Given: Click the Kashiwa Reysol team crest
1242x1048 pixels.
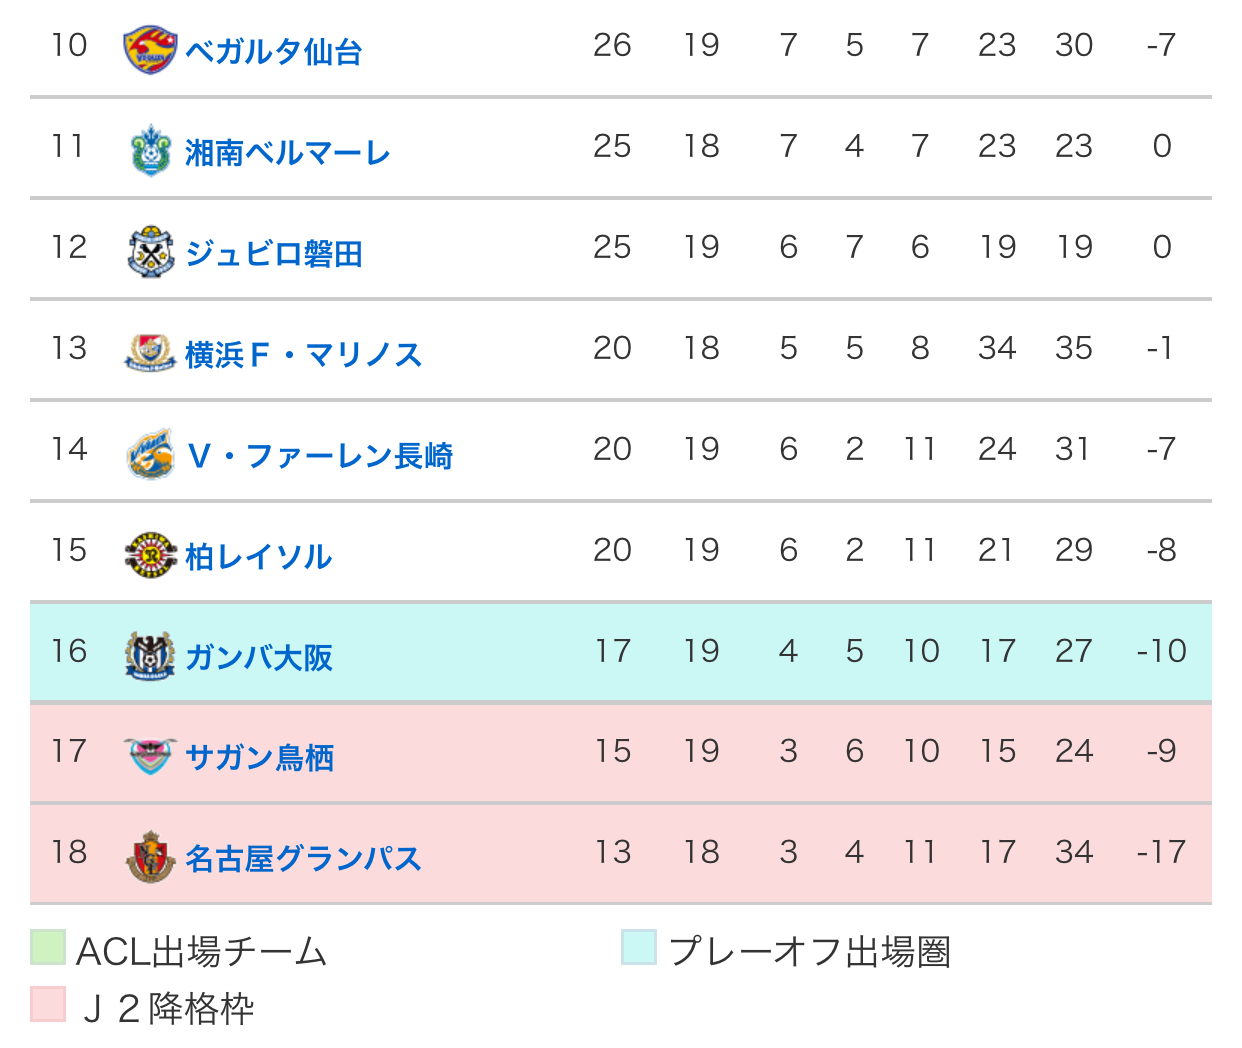Looking at the screenshot, I should pyautogui.click(x=151, y=555).
